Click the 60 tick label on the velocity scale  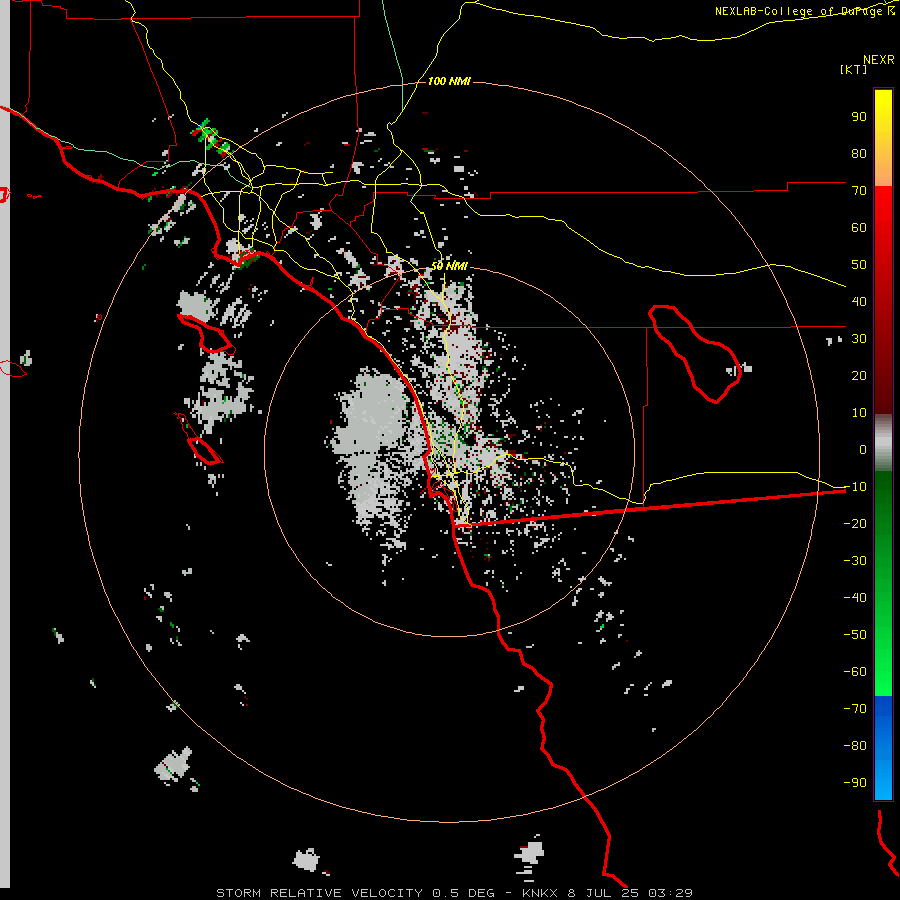pyautogui.click(x=859, y=228)
